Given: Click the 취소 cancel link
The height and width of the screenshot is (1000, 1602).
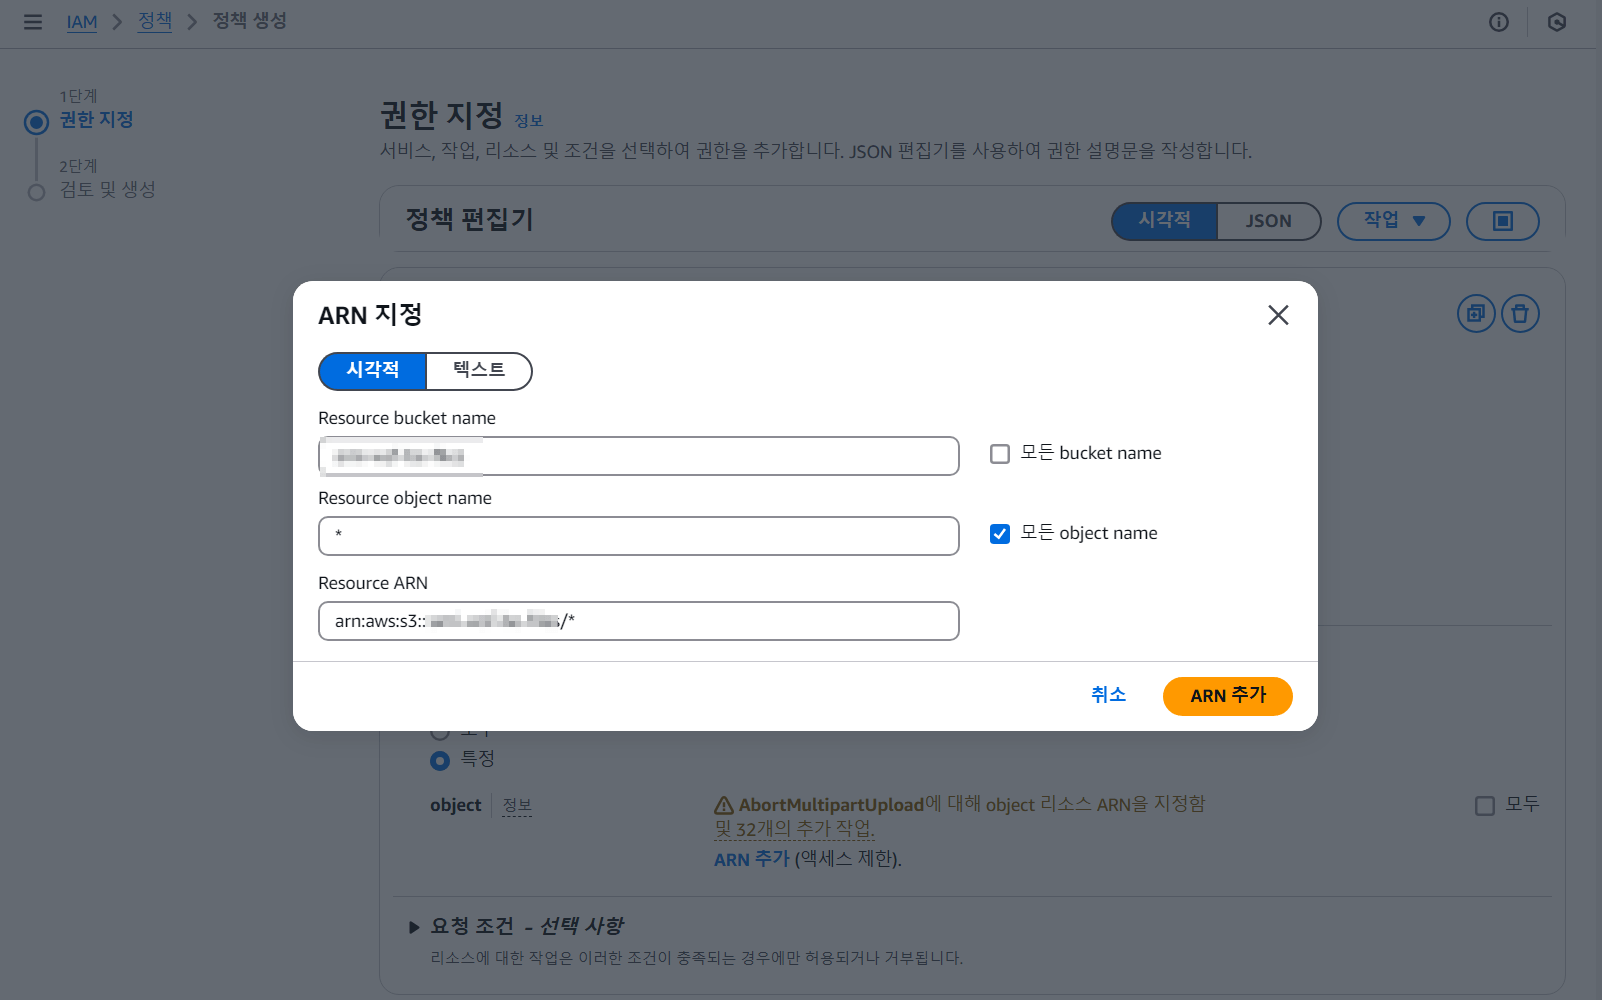Looking at the screenshot, I should click(1108, 695).
